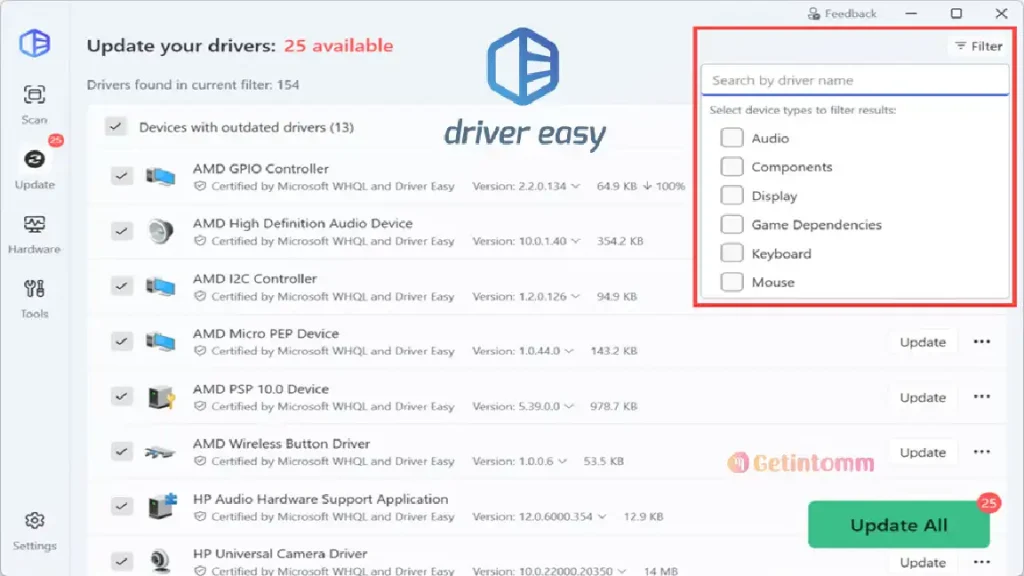
Task: Click the AMD Wireless Button Driver icon
Action: (160, 452)
